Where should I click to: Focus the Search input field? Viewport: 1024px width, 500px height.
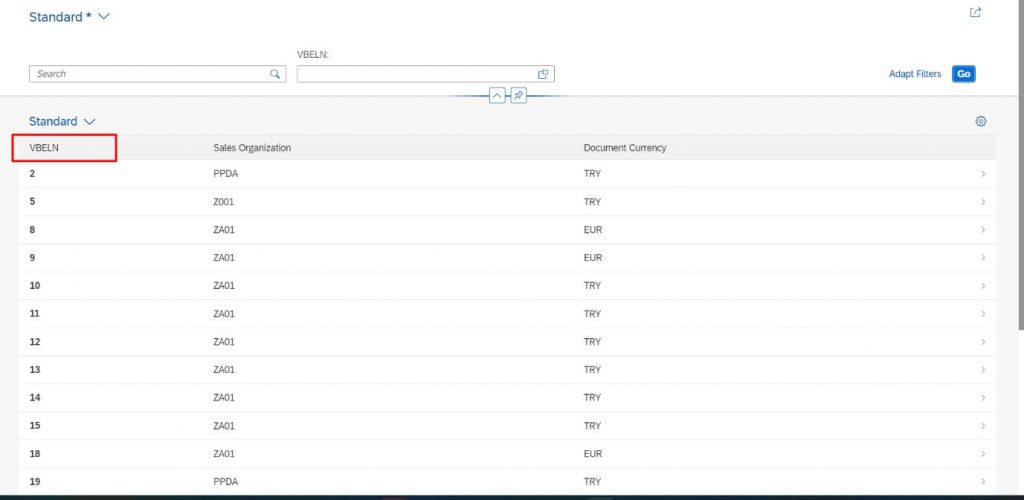pos(157,74)
